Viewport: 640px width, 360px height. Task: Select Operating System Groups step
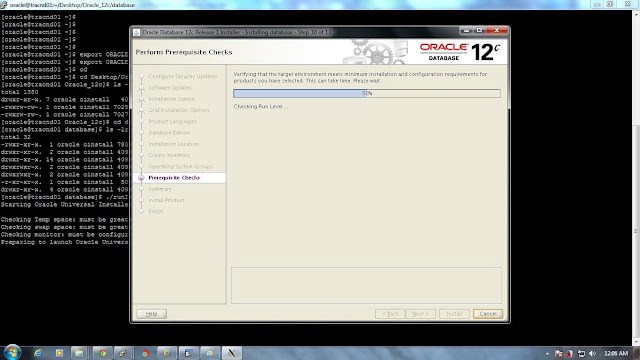[180, 167]
